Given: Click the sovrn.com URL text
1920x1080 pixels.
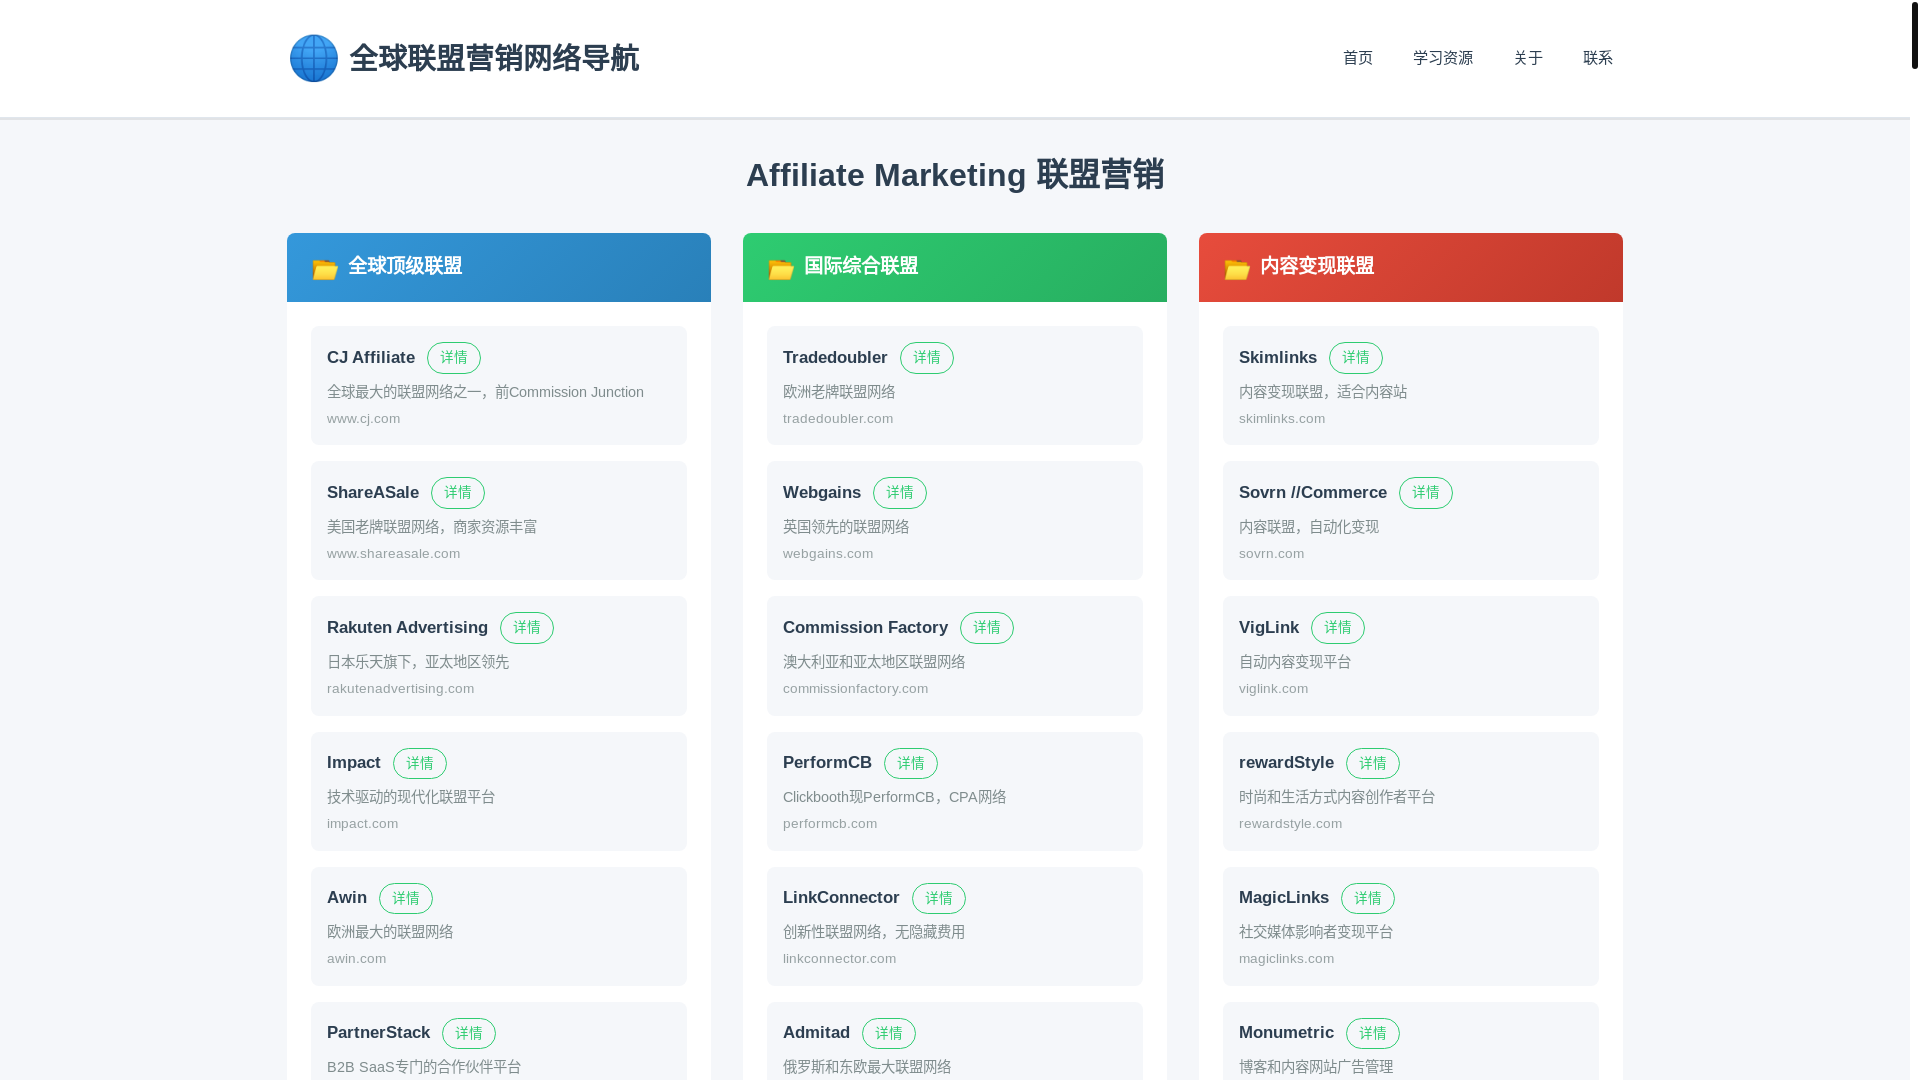Looking at the screenshot, I should 1271,554.
